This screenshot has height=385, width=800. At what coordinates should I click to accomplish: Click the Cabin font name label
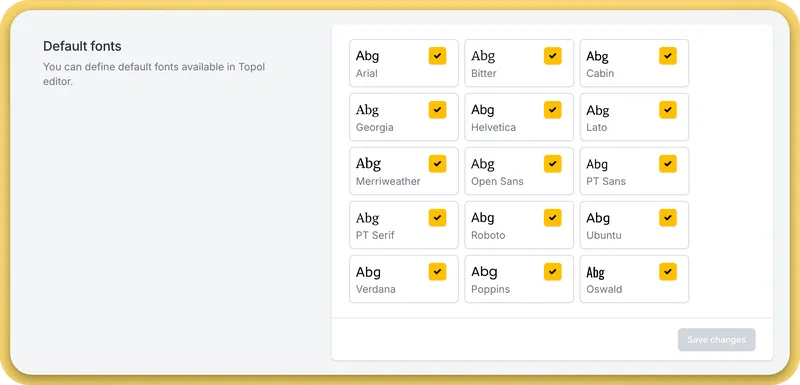pos(600,73)
